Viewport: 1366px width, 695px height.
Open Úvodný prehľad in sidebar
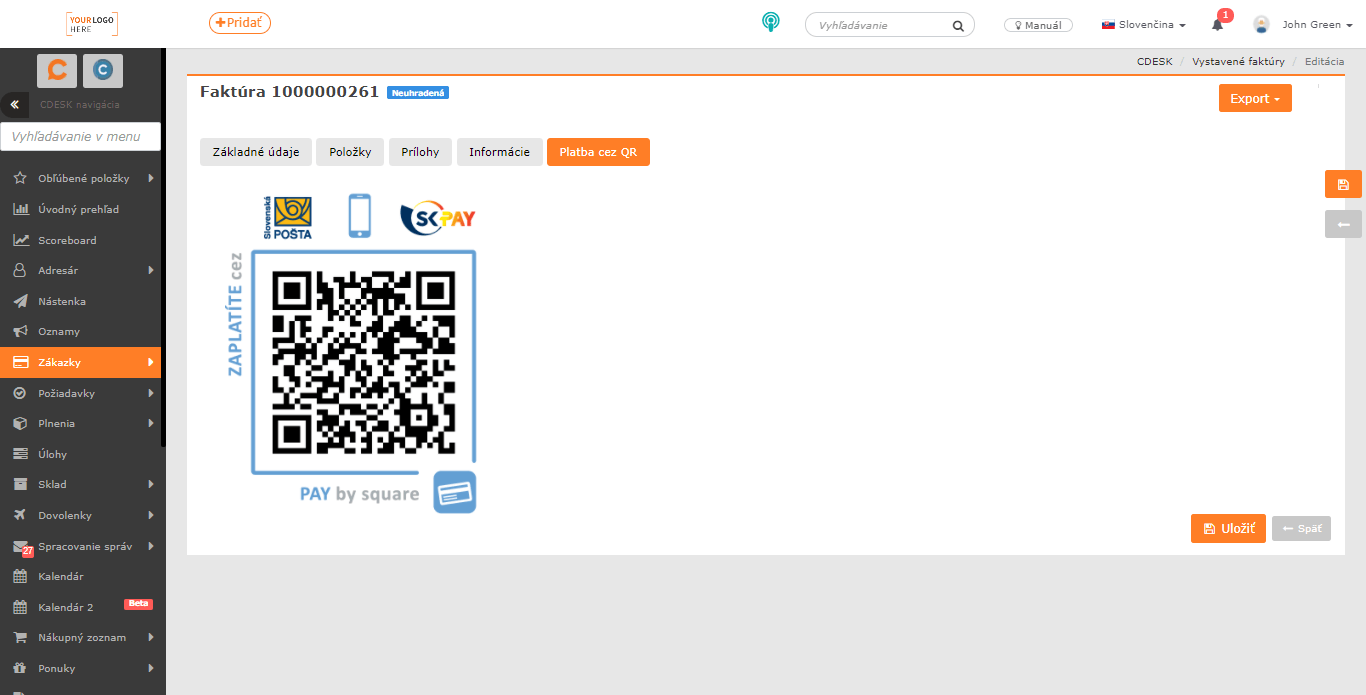(x=80, y=210)
